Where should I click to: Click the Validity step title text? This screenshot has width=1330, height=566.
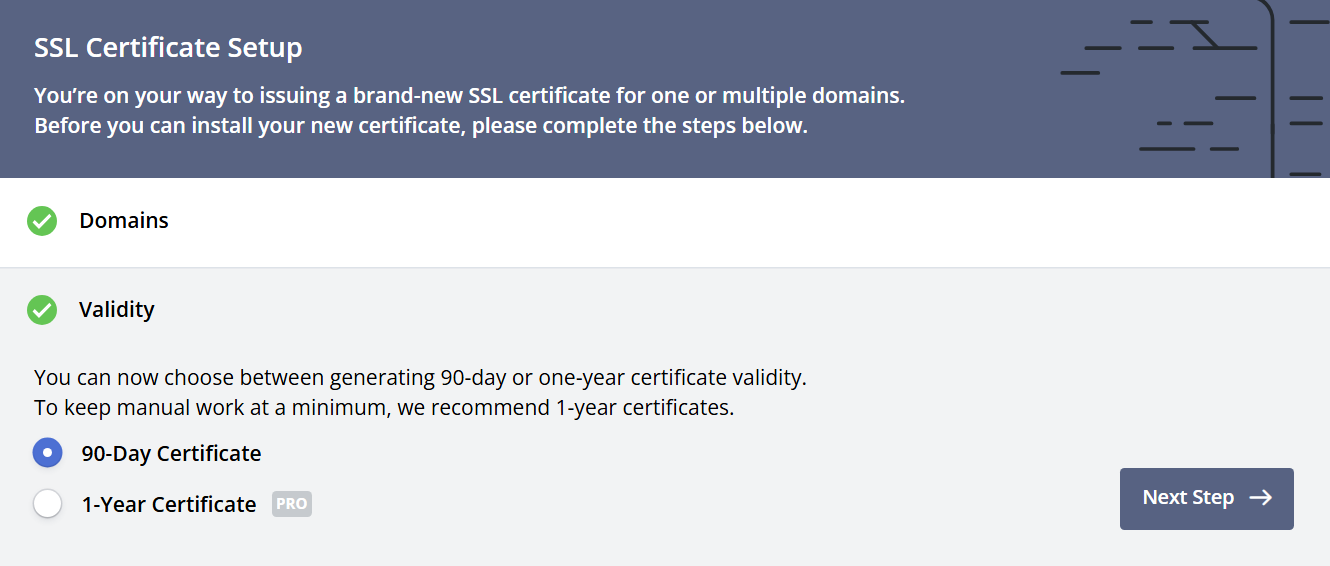coord(117,310)
